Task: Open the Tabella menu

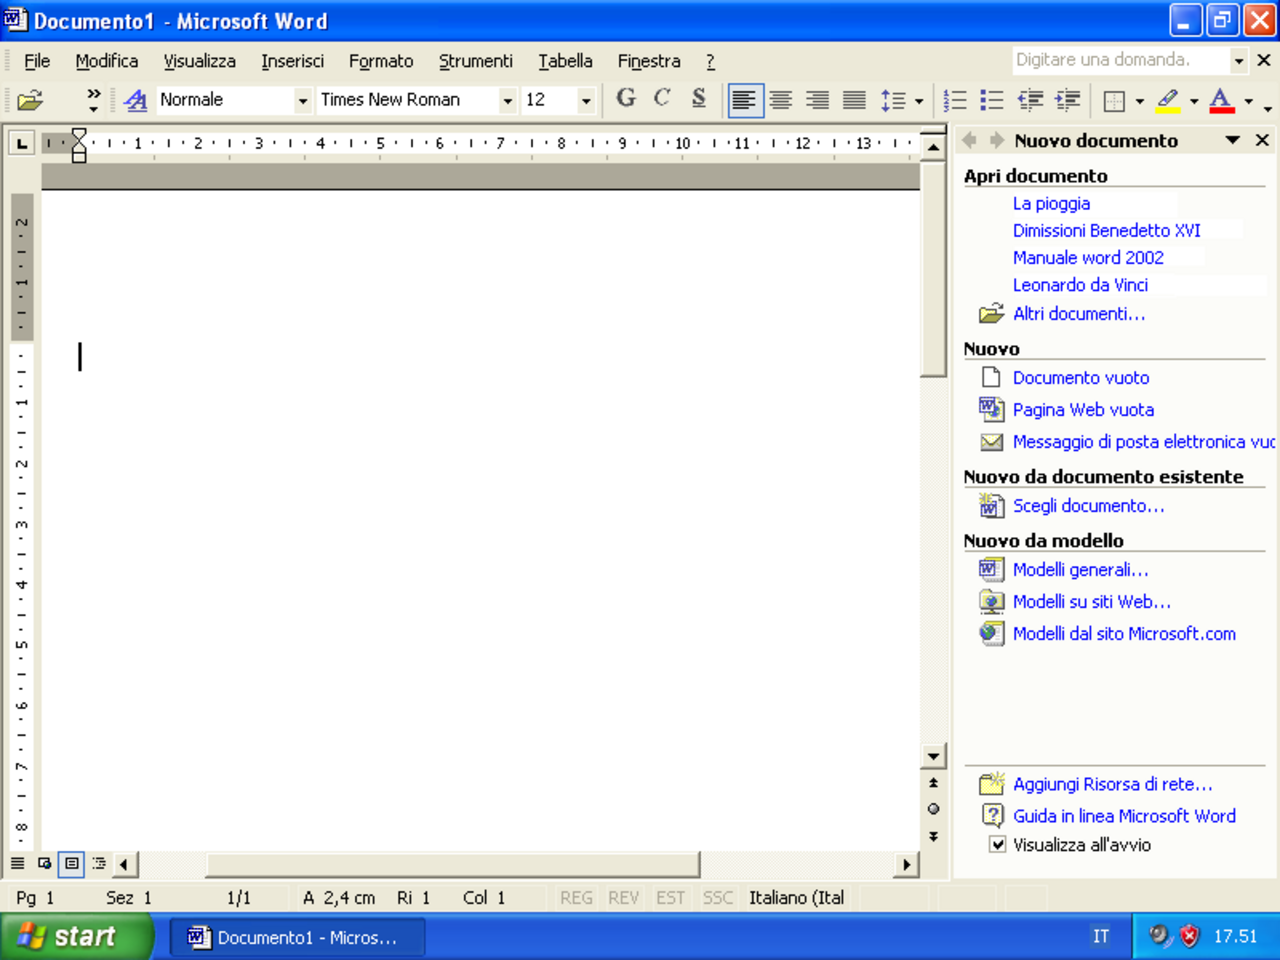Action: tap(565, 61)
